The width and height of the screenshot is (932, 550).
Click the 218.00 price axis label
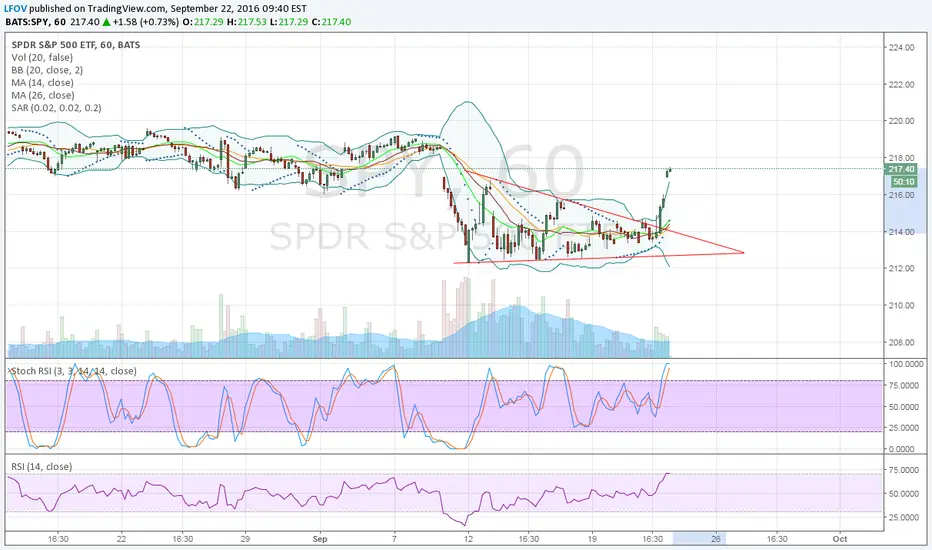(901, 158)
